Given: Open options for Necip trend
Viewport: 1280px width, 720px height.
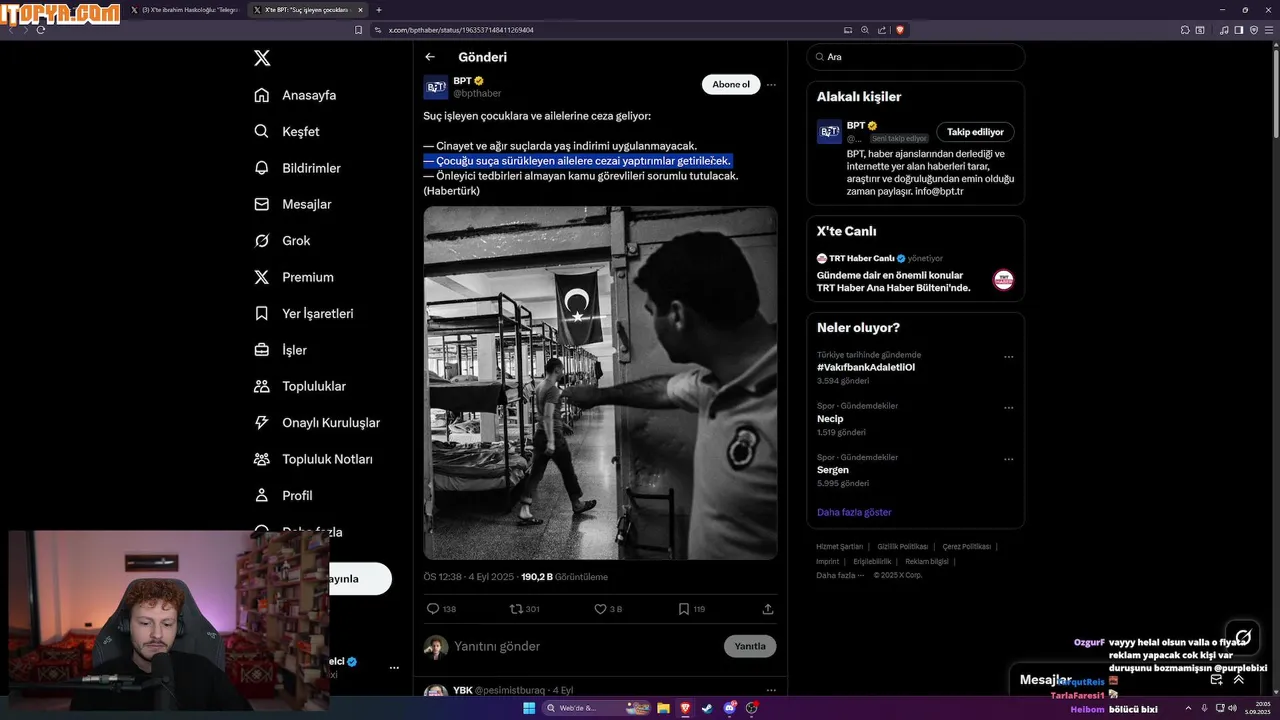Looking at the screenshot, I should pos(1008,408).
